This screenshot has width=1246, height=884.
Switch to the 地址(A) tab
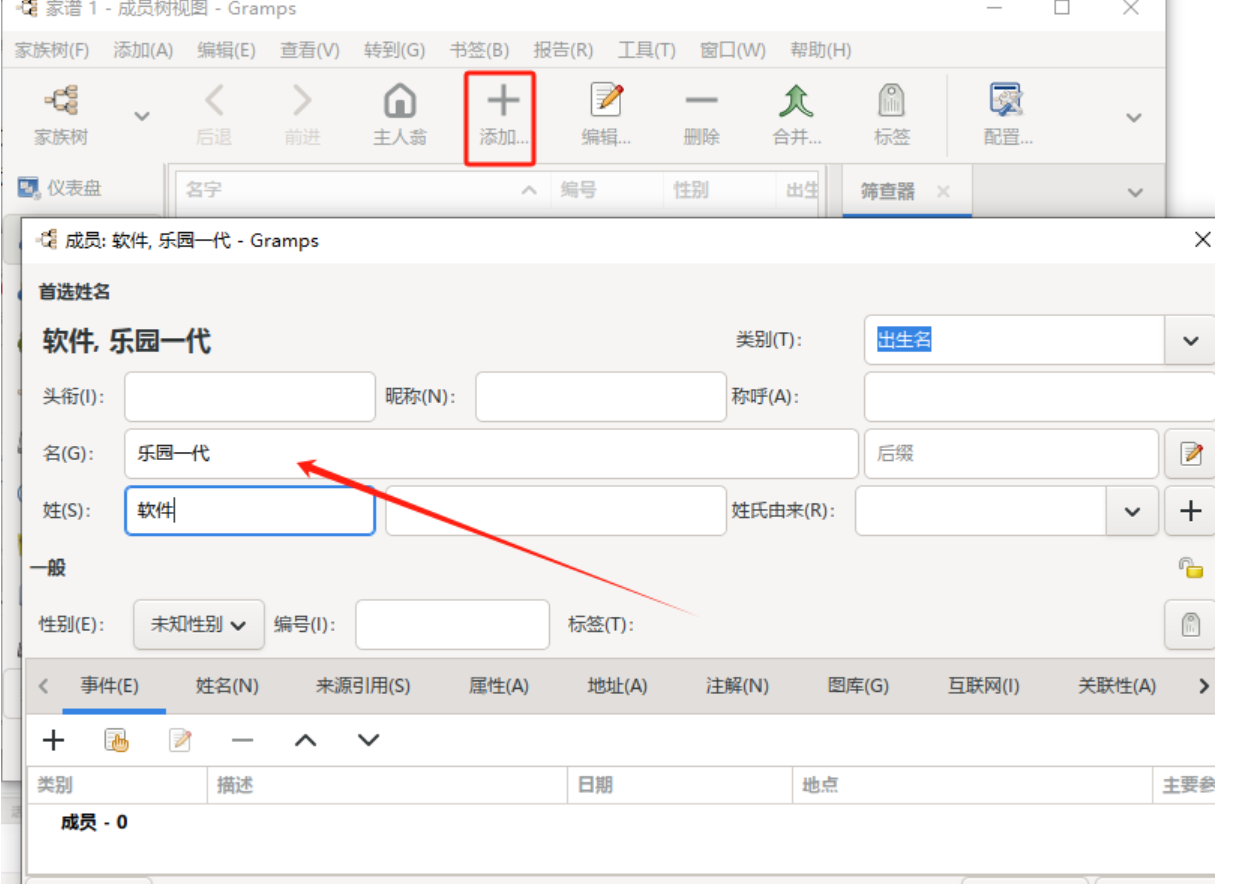coord(617,686)
